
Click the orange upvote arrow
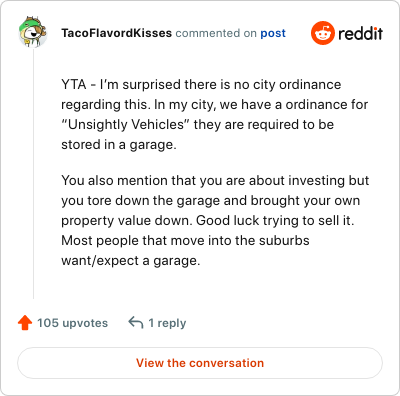[25, 323]
